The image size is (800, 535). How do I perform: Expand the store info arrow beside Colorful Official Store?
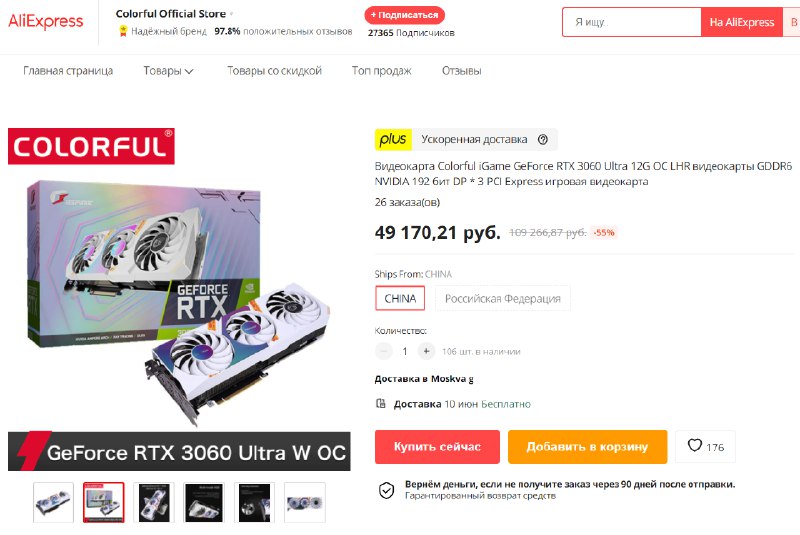(x=231, y=14)
